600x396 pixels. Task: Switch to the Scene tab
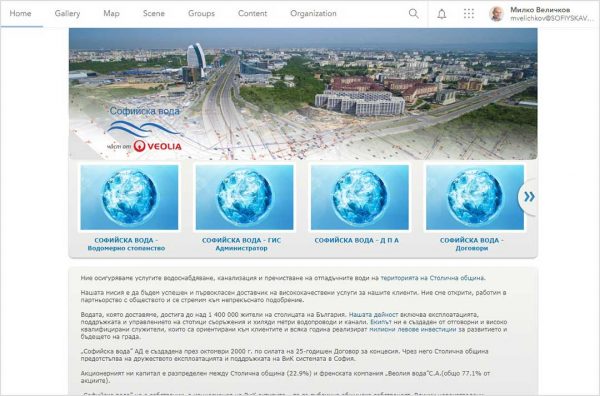tap(154, 13)
